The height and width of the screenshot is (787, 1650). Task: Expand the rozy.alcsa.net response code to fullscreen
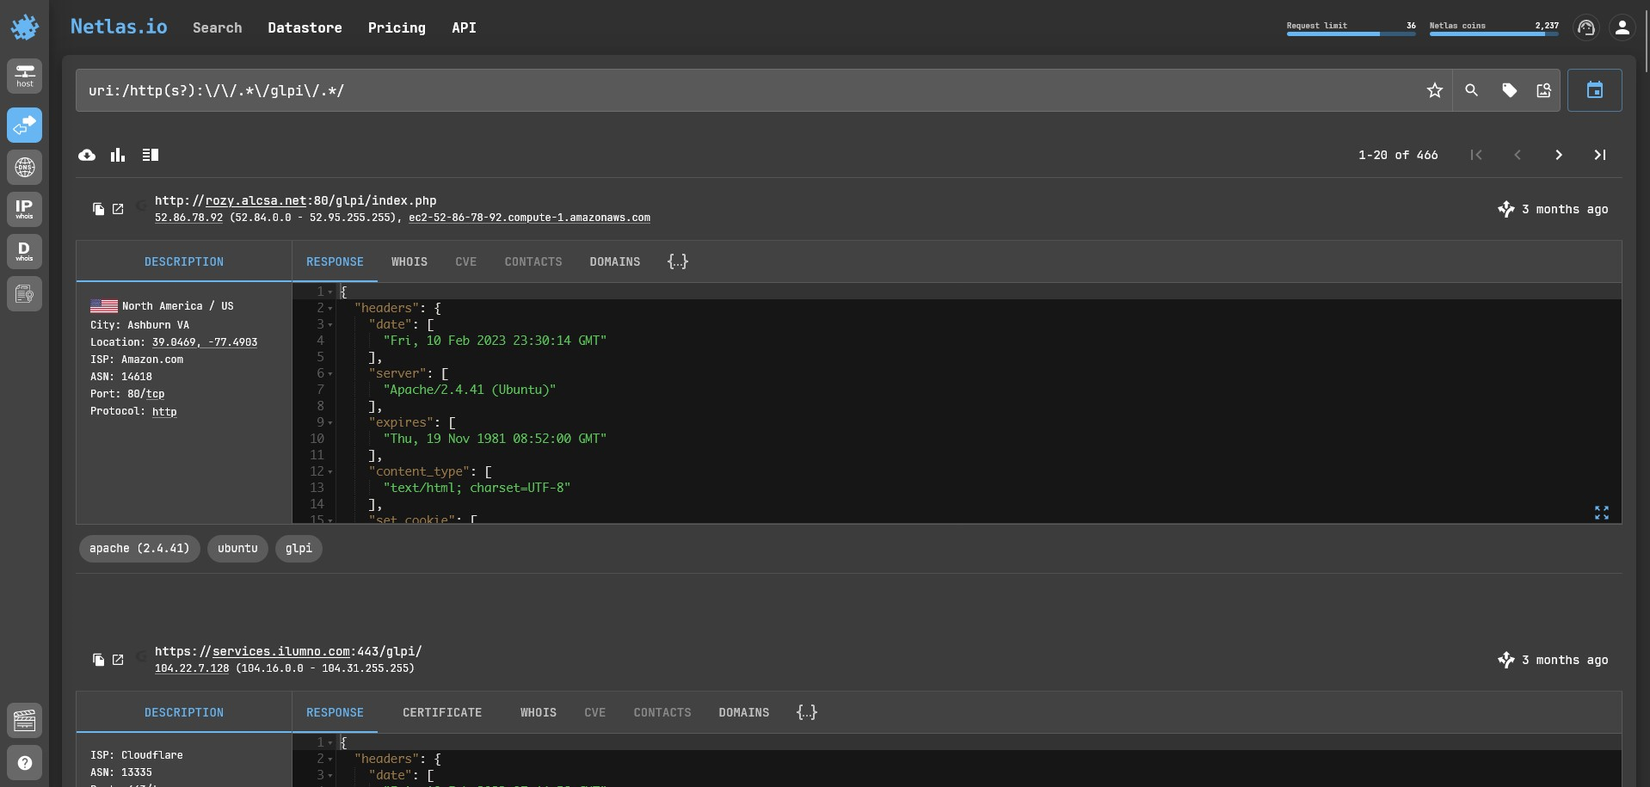(x=1601, y=512)
